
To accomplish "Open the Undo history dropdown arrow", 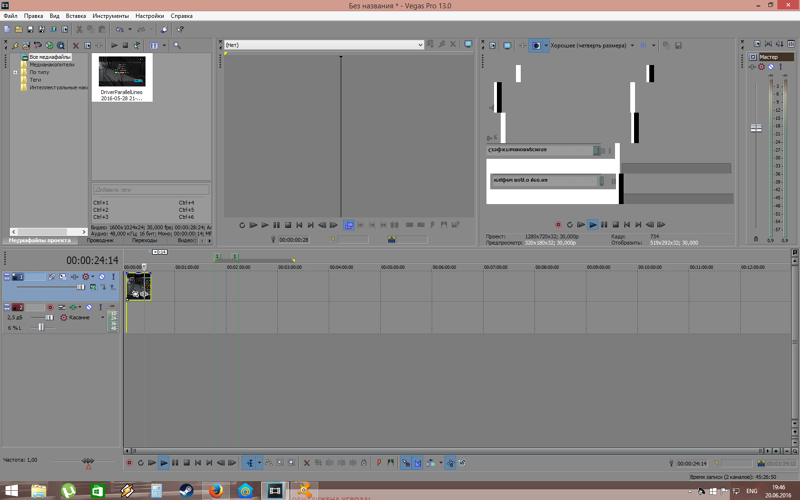I will click(130, 30).
